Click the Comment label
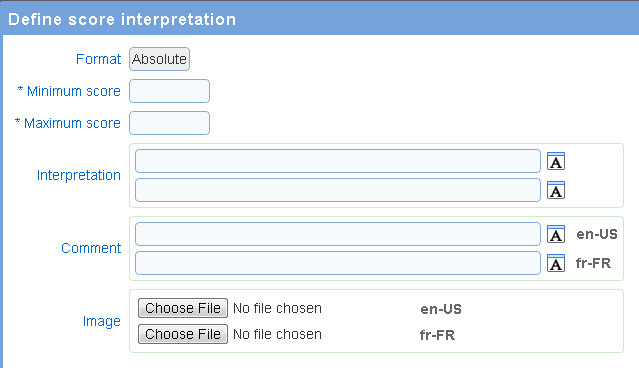This screenshot has width=639, height=368. pyautogui.click(x=91, y=248)
